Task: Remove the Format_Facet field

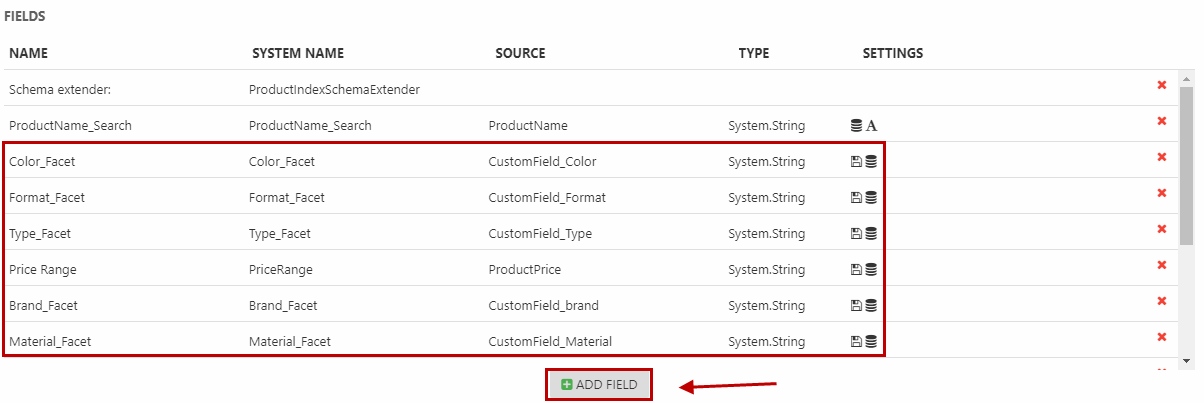Action: pos(1161,193)
